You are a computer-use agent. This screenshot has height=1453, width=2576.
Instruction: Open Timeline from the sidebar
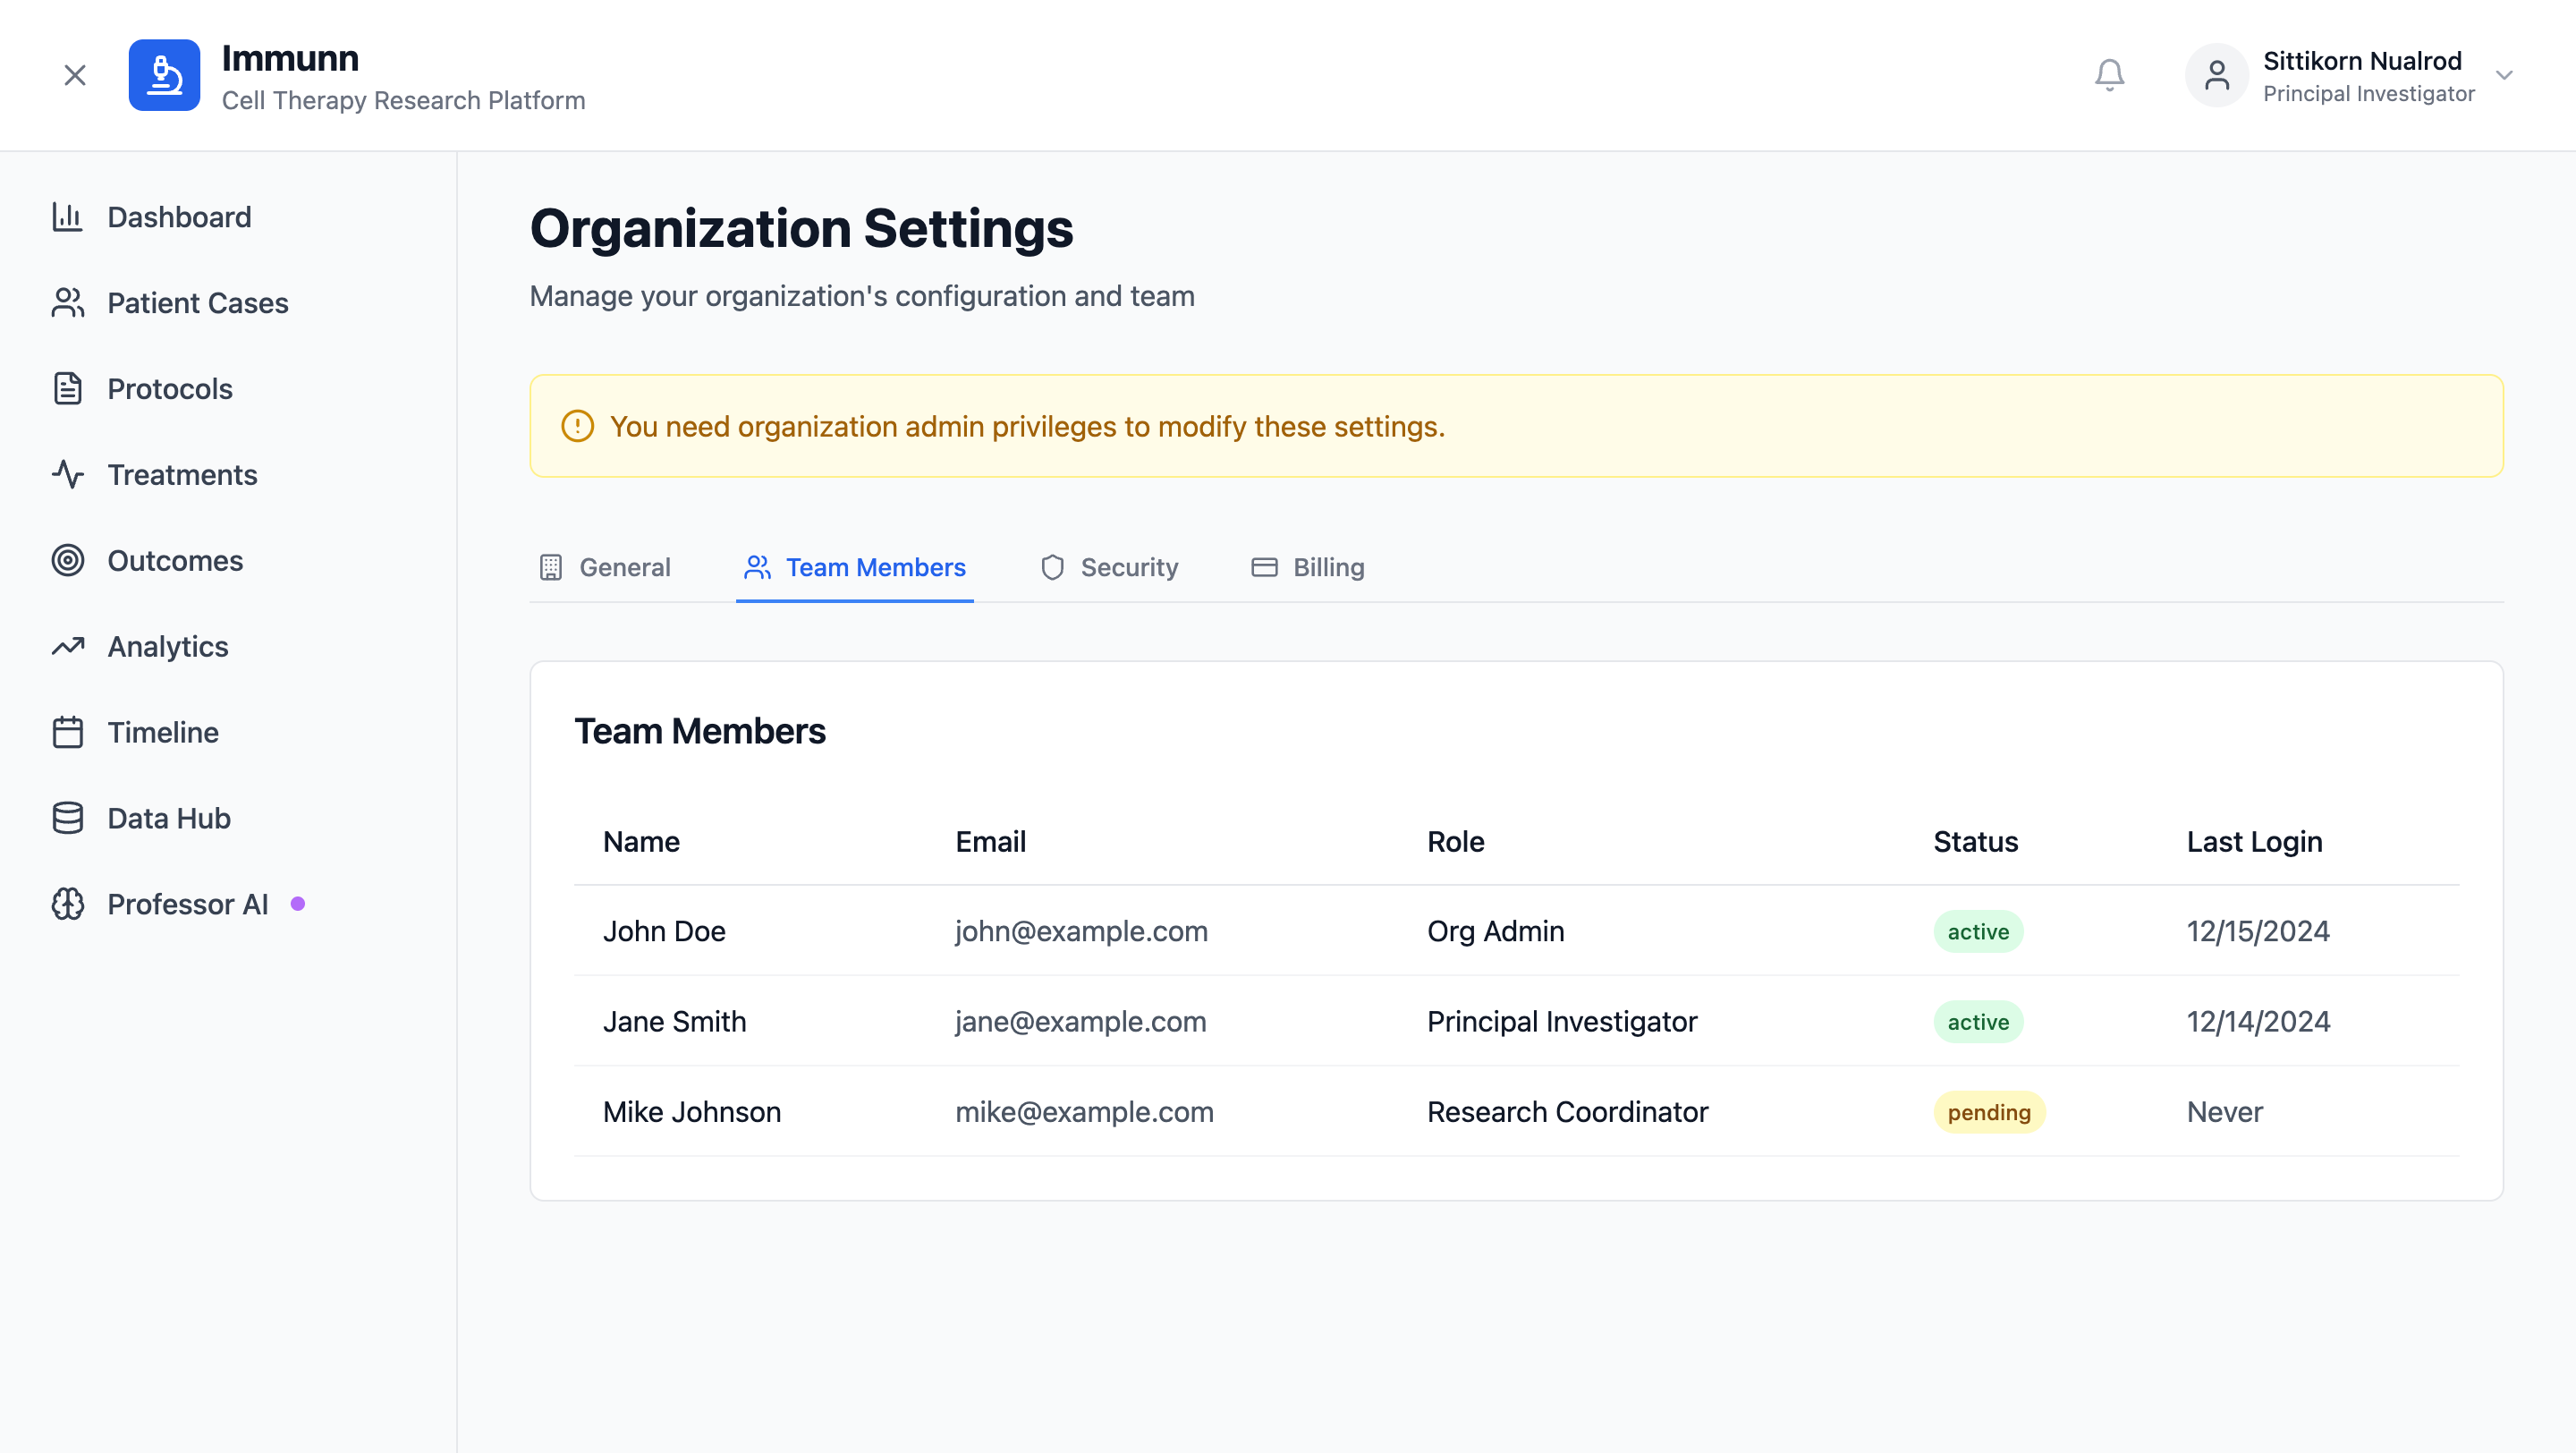coord(162,733)
